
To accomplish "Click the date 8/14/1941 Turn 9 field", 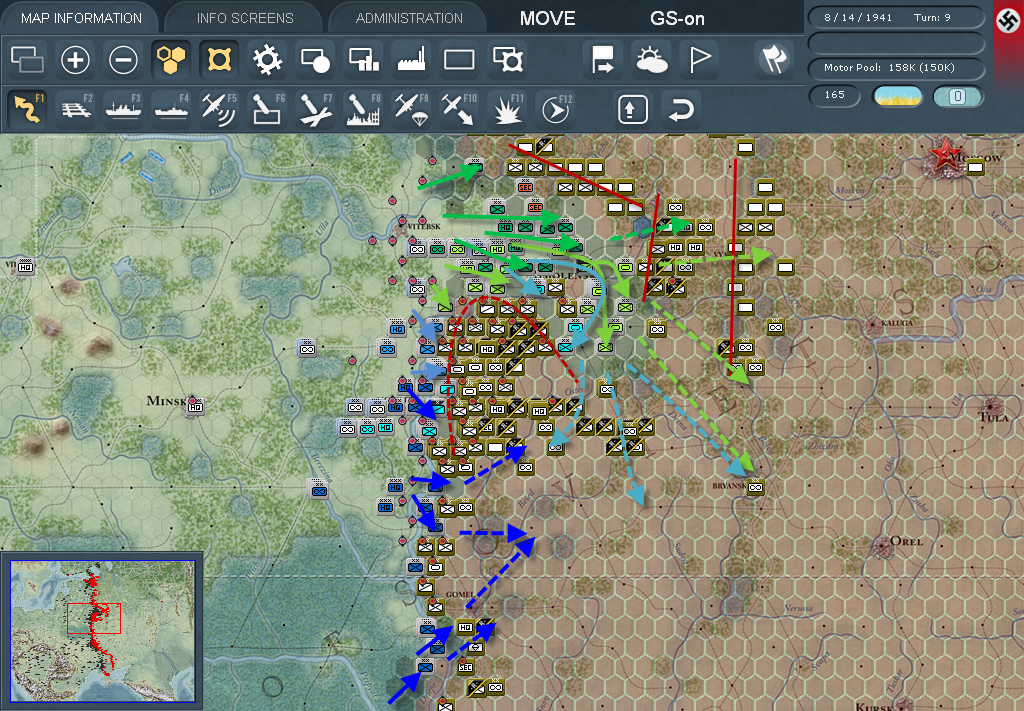I will tap(896, 18).
